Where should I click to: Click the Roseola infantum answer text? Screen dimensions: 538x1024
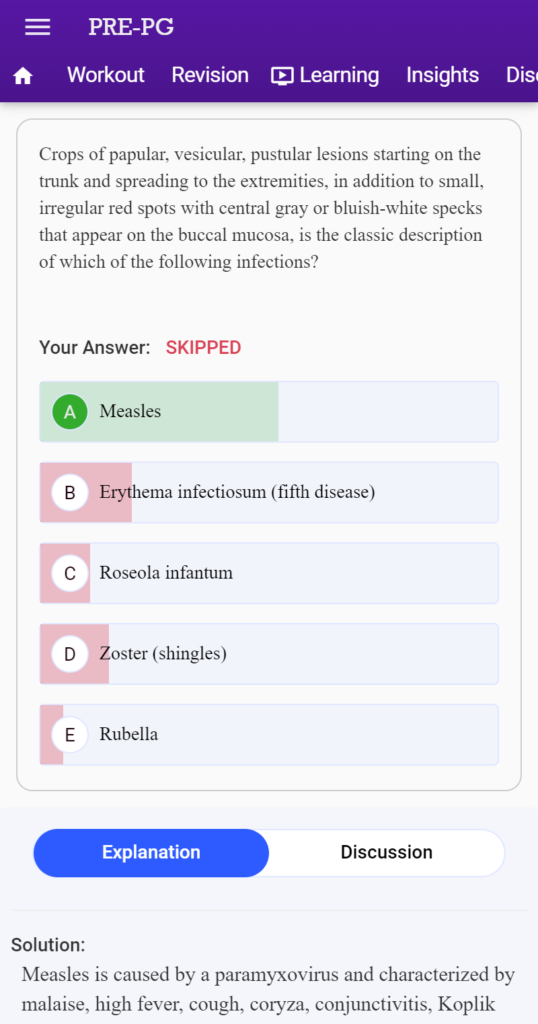point(166,573)
